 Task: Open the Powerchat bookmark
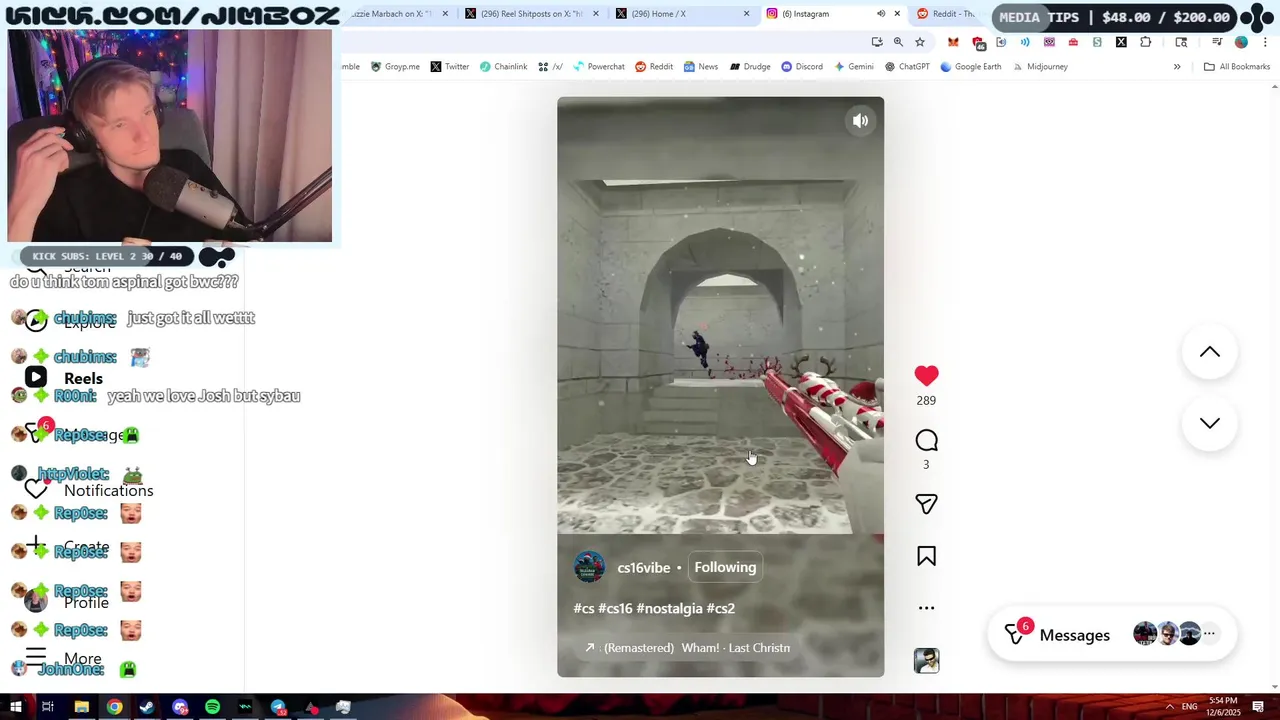point(598,67)
